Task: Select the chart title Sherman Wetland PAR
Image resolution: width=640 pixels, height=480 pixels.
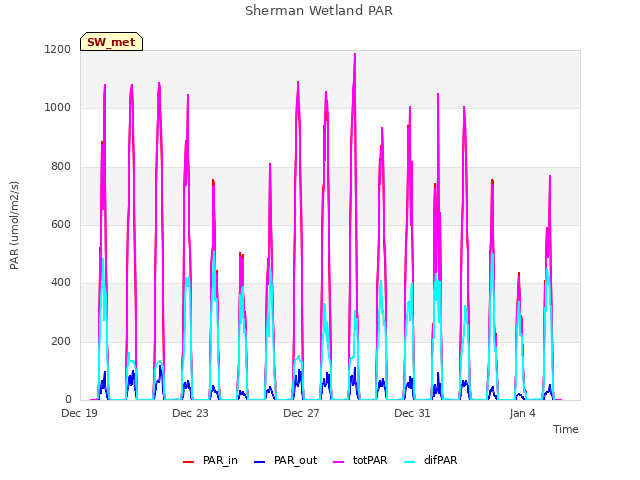Action: [x=319, y=11]
